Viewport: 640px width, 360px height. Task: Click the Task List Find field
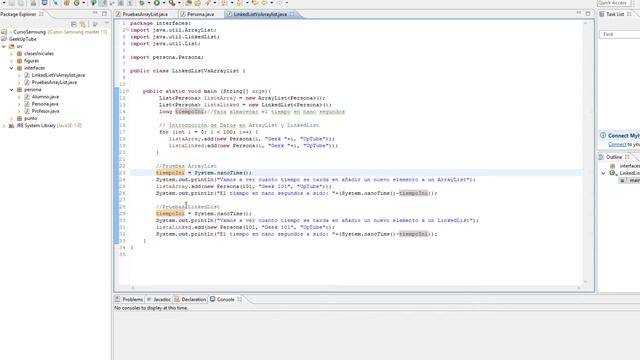click(620, 34)
